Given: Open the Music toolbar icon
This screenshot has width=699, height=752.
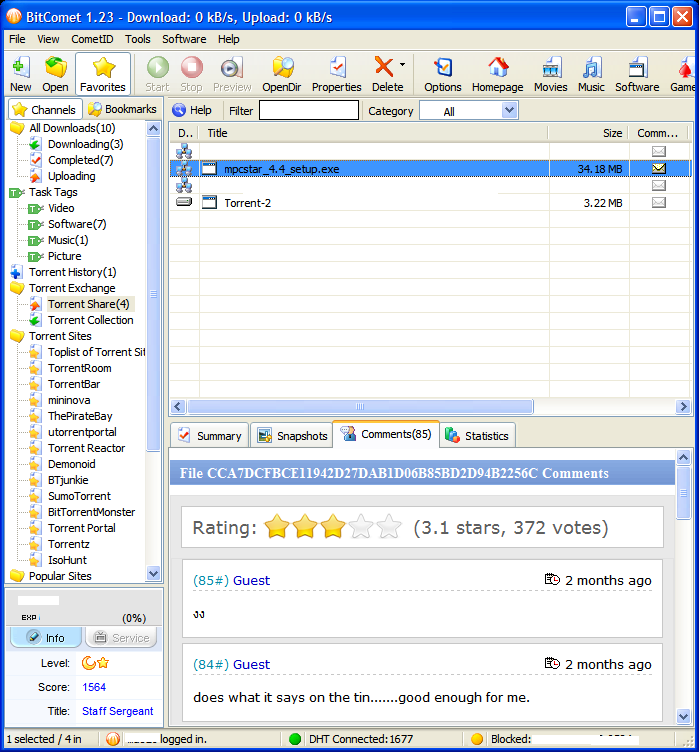Looking at the screenshot, I should (591, 74).
